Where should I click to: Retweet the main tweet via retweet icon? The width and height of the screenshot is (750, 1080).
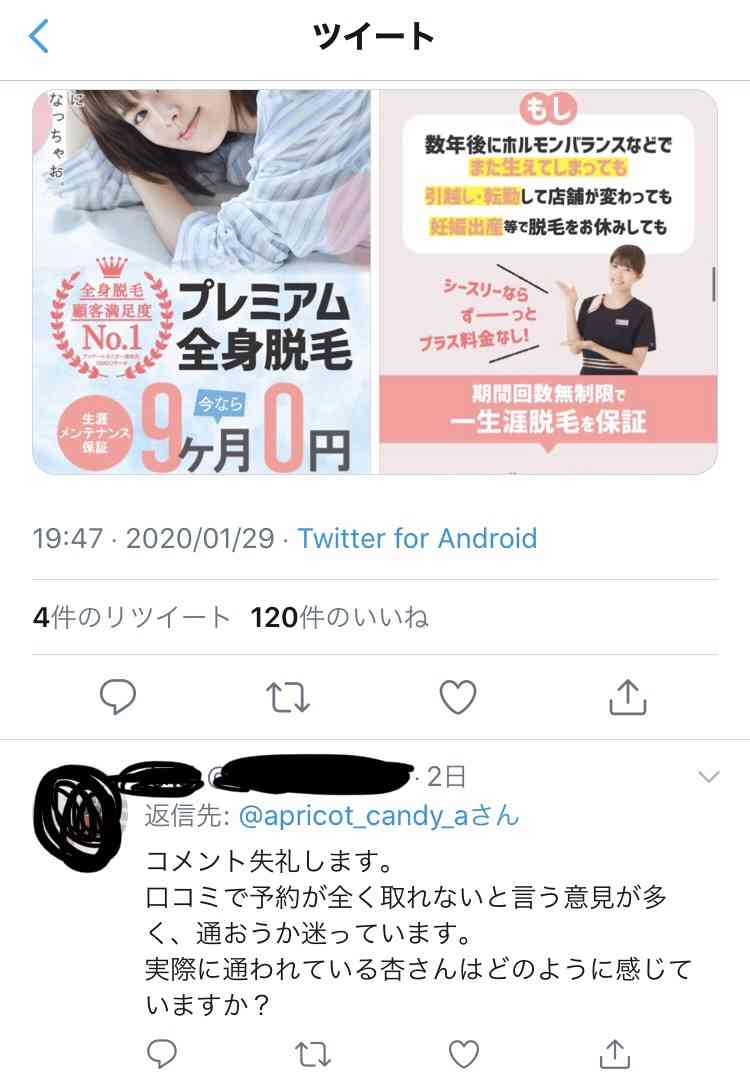288,697
